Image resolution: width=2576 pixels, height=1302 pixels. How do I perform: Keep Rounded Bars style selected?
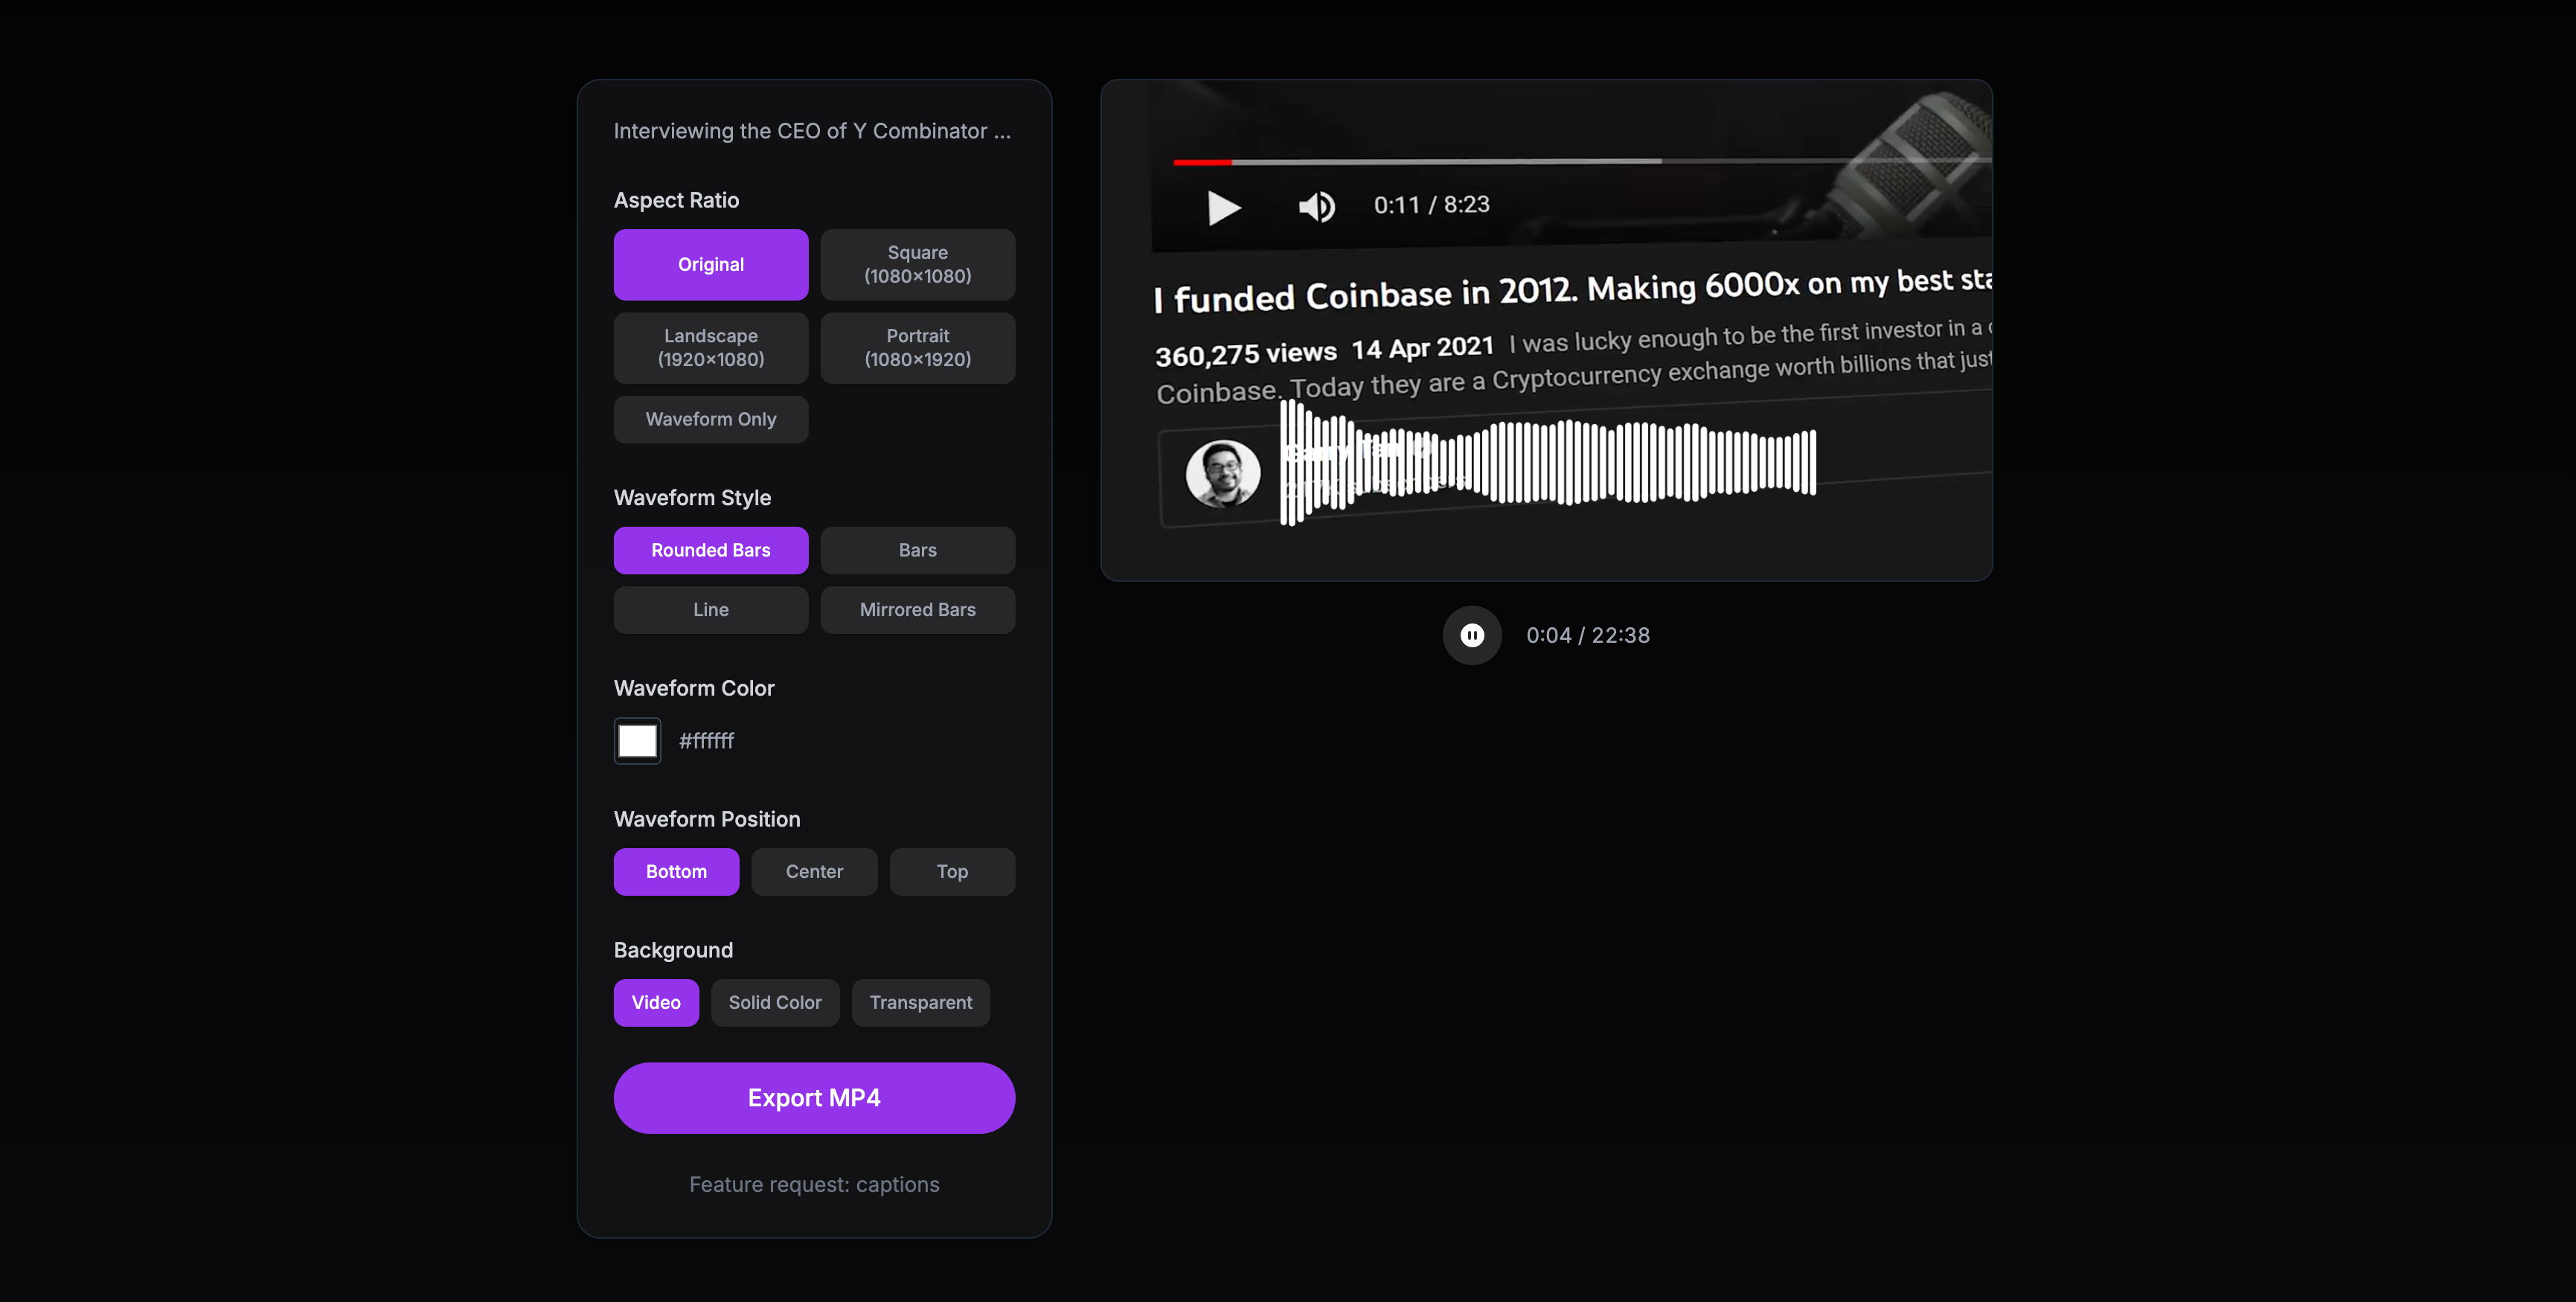[x=710, y=550]
